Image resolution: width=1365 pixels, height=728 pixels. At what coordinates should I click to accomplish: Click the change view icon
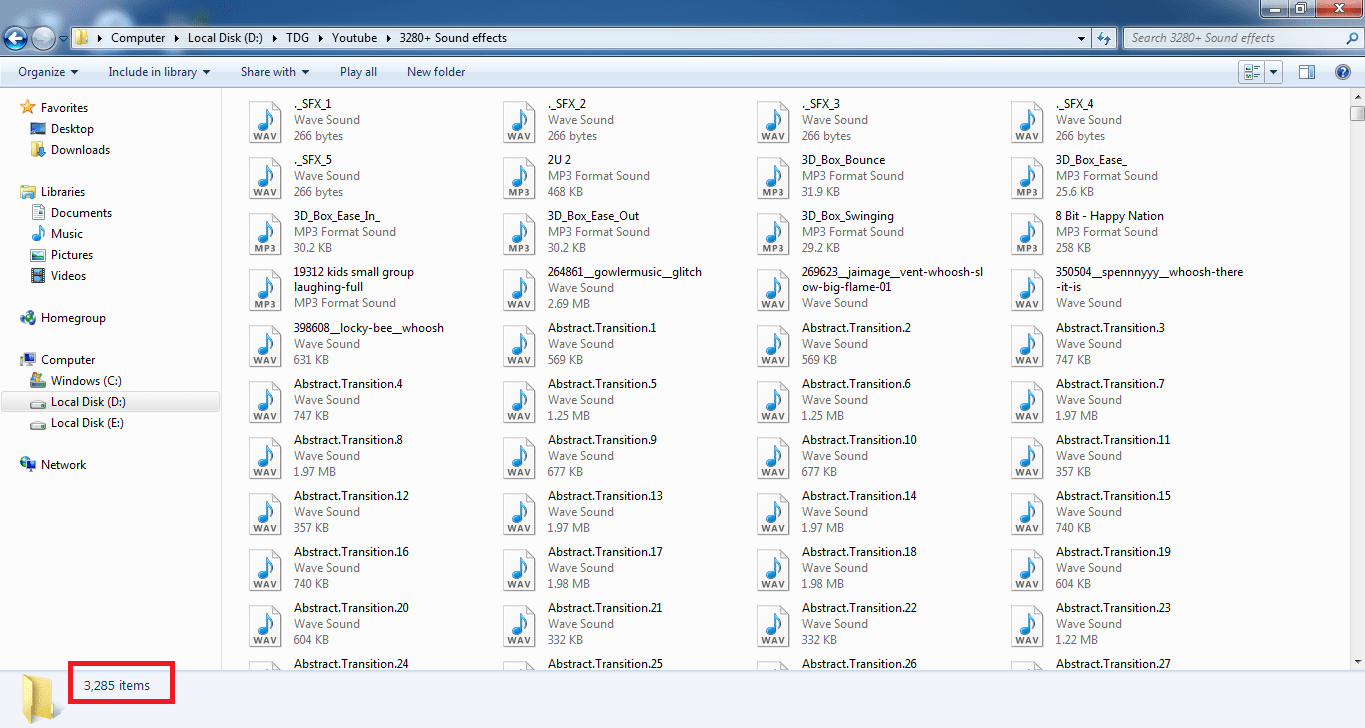tap(1251, 72)
